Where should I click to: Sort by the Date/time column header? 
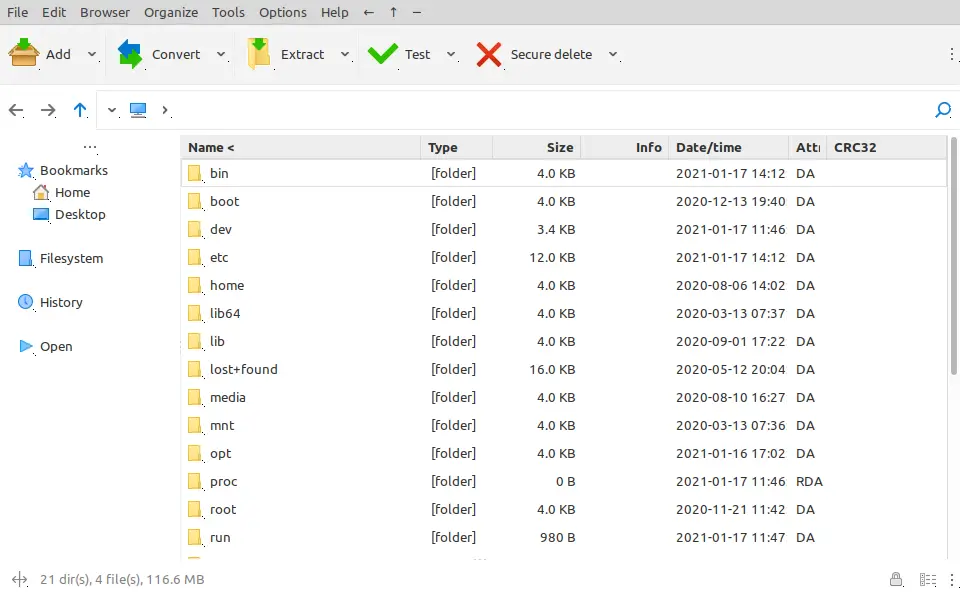click(708, 147)
